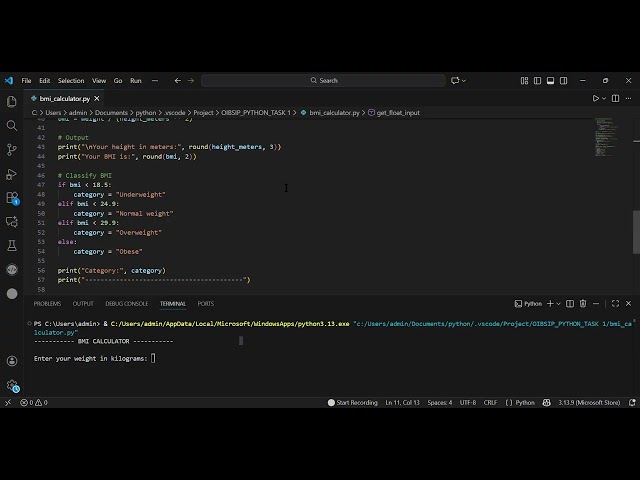Viewport: 640px width, 480px height.
Task: Open the Explorer view in activity bar
Action: 12,101
